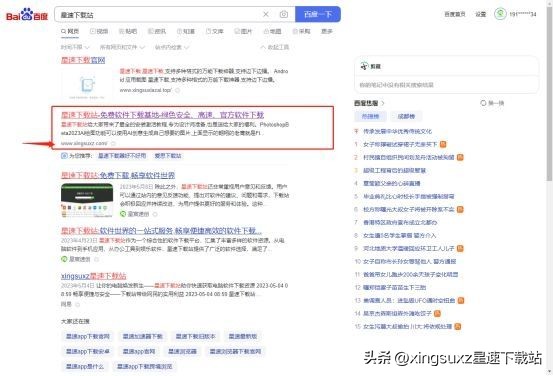
Task: Click the icon after www.xingsuxiazai.top URL
Action: [178, 90]
